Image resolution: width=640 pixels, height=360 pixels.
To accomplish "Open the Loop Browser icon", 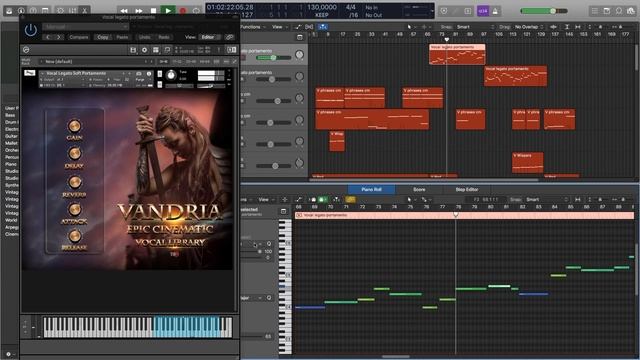I will click(619, 11).
